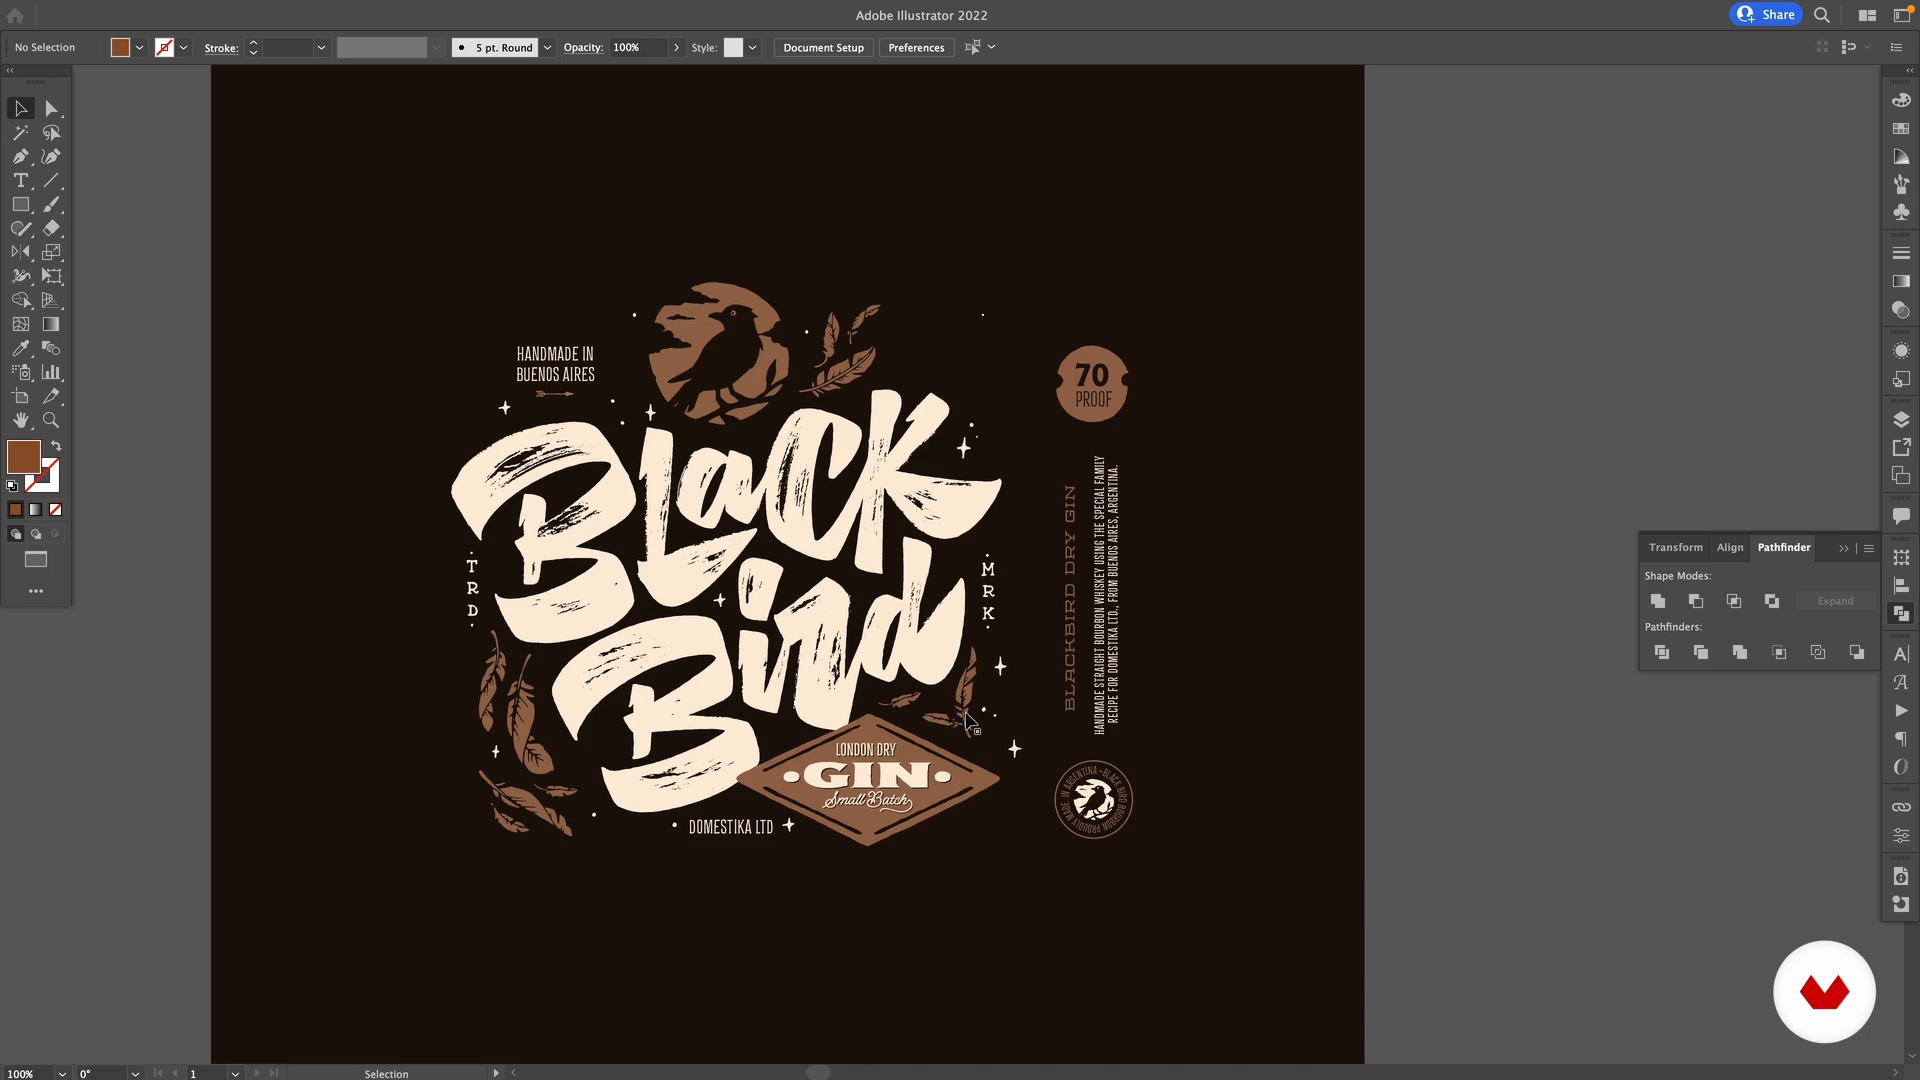Reset to default fill and stroke
The width and height of the screenshot is (1920, 1080).
click(12, 486)
